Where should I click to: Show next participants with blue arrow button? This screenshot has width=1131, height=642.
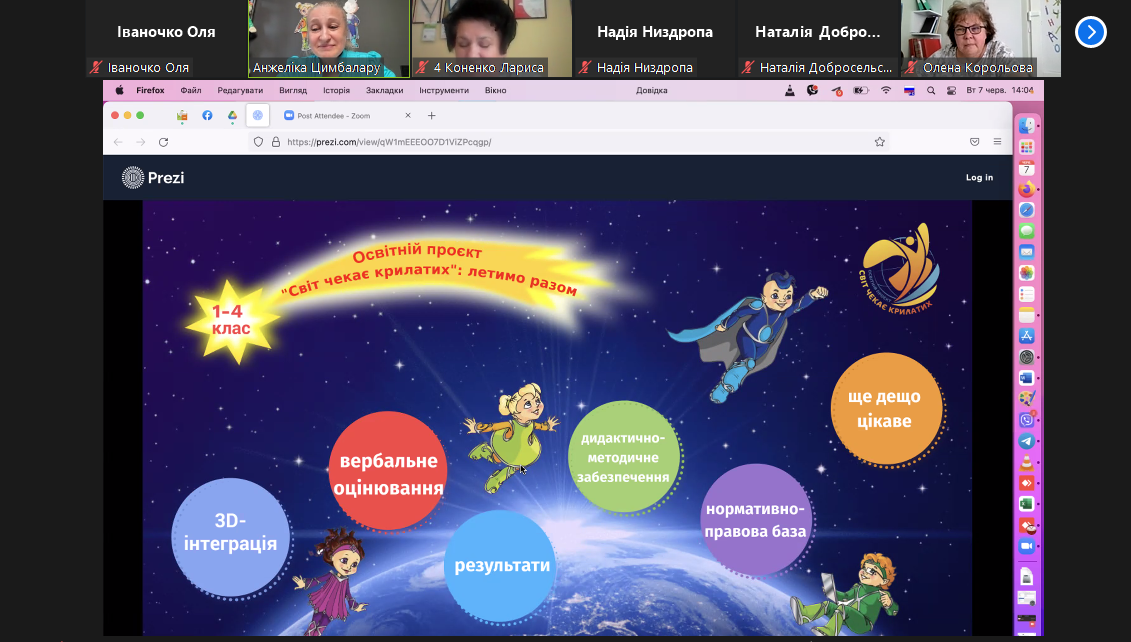(x=1090, y=32)
